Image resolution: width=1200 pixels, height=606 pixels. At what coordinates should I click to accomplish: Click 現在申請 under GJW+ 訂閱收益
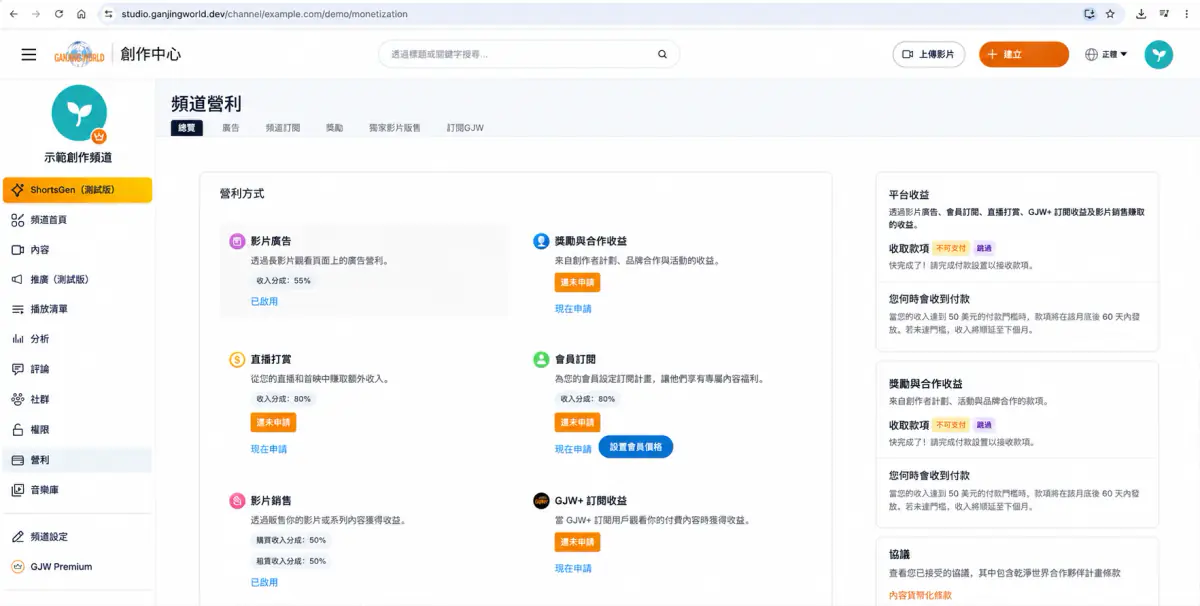click(573, 568)
